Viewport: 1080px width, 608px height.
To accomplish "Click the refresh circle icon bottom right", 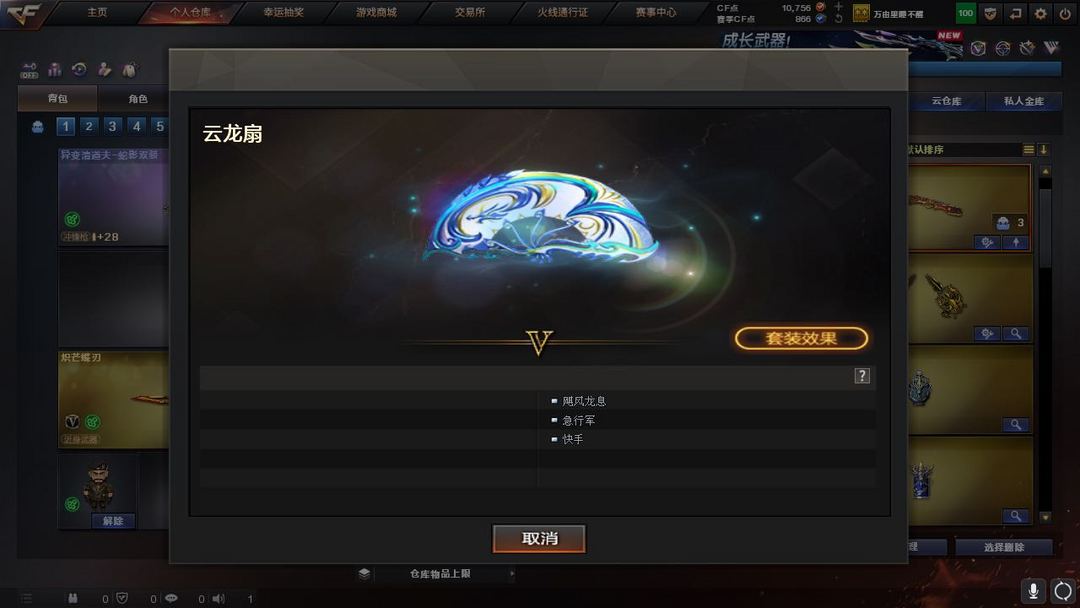I will pos(1063,591).
